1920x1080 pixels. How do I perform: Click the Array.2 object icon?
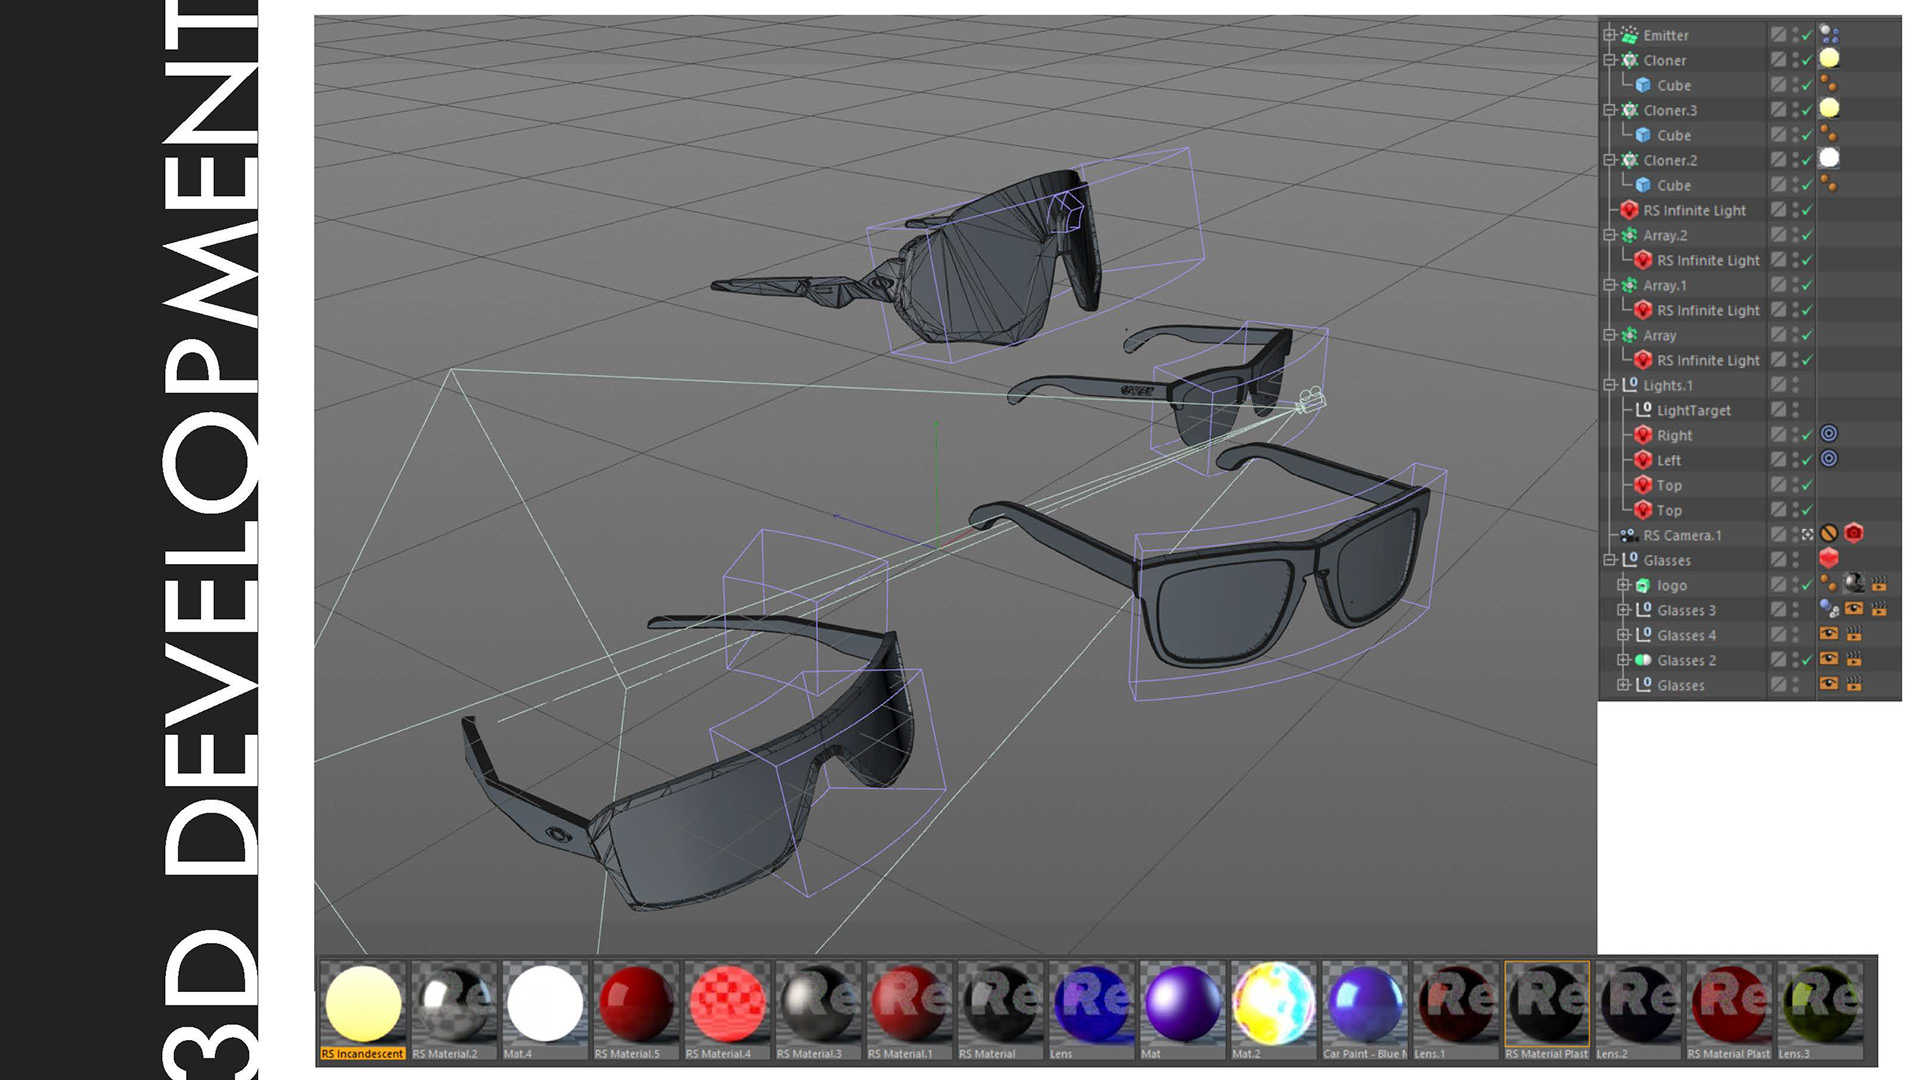coord(1629,235)
